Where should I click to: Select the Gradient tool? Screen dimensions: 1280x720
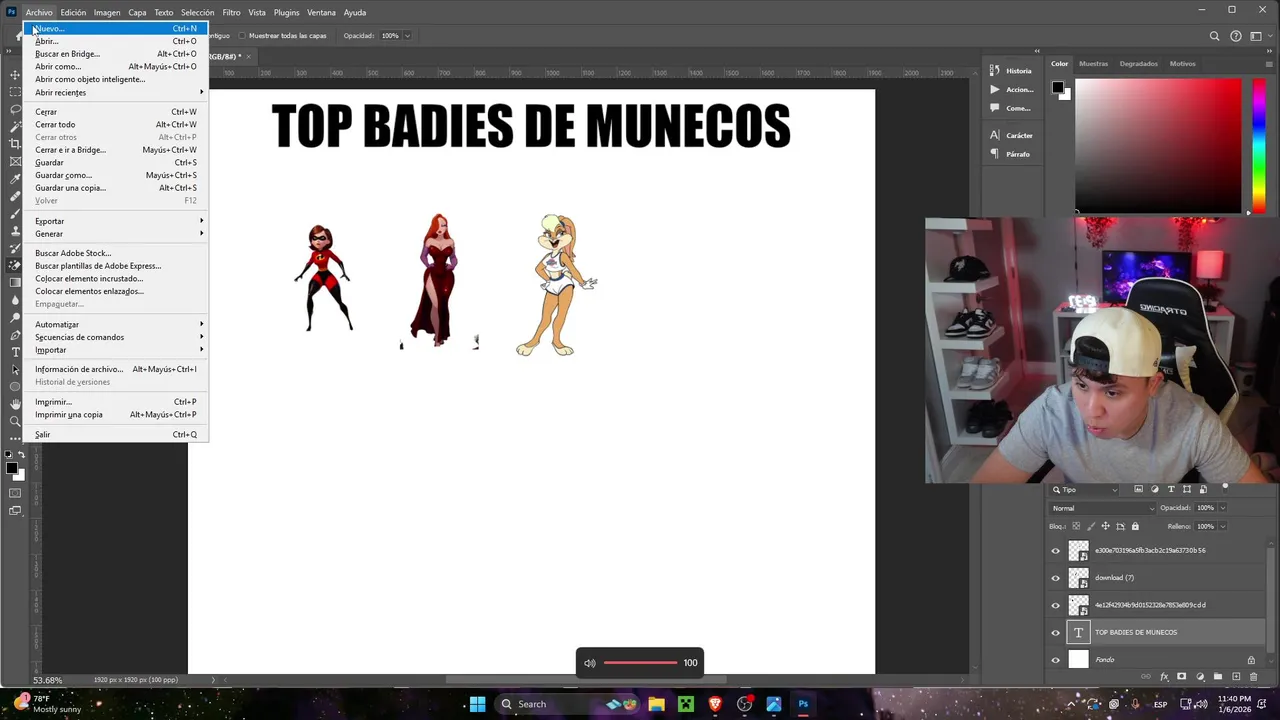click(15, 282)
